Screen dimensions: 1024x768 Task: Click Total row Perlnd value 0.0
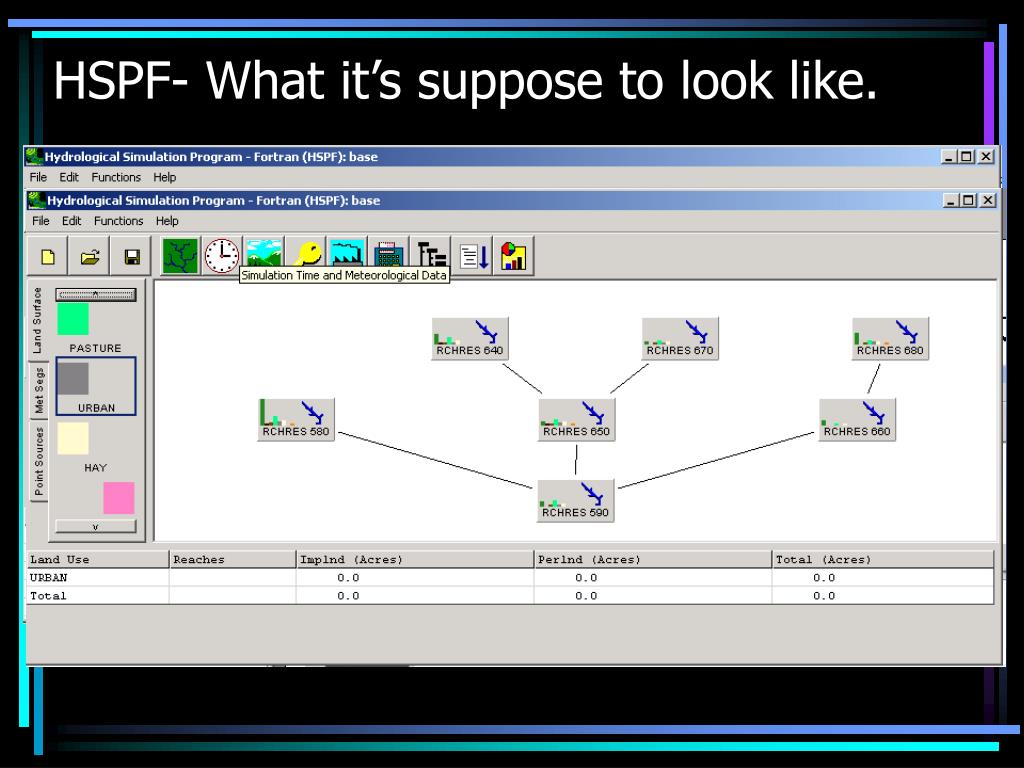click(x=586, y=596)
